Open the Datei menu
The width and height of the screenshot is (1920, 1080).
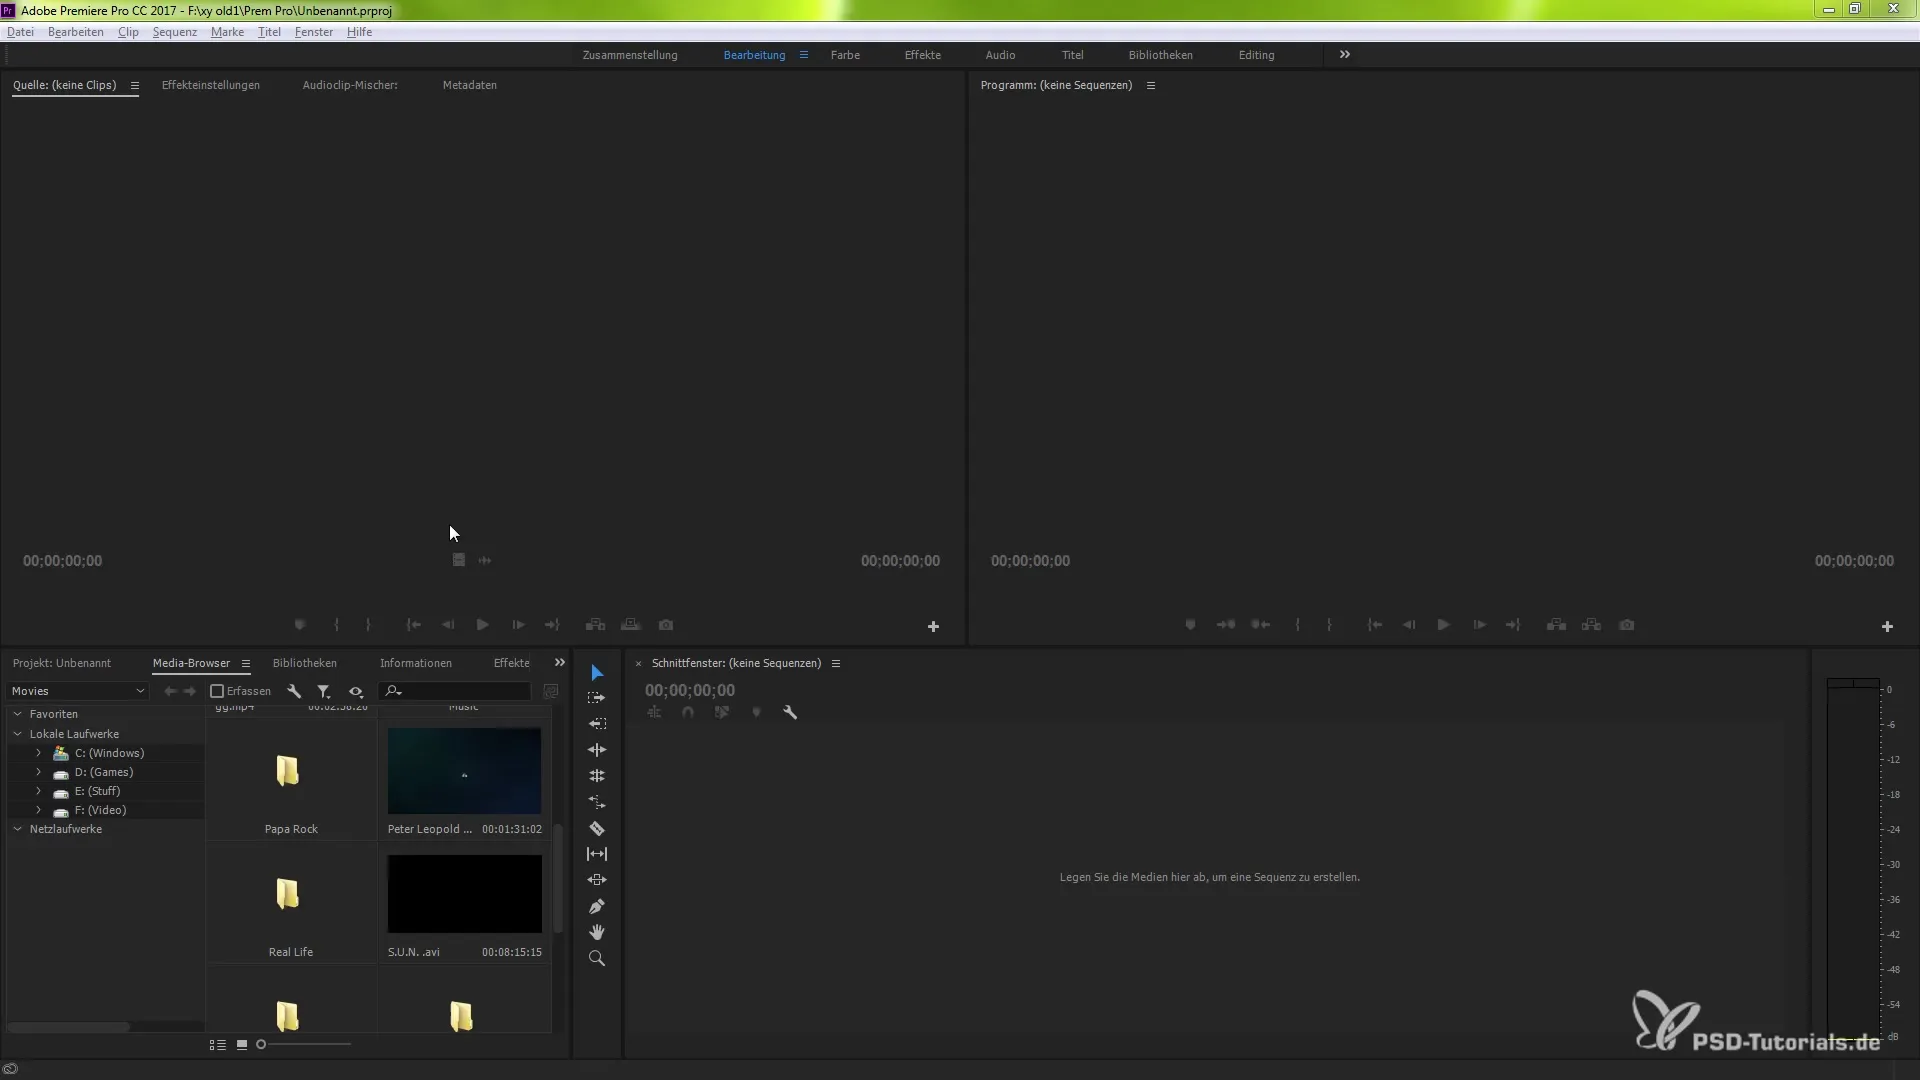pos(20,32)
